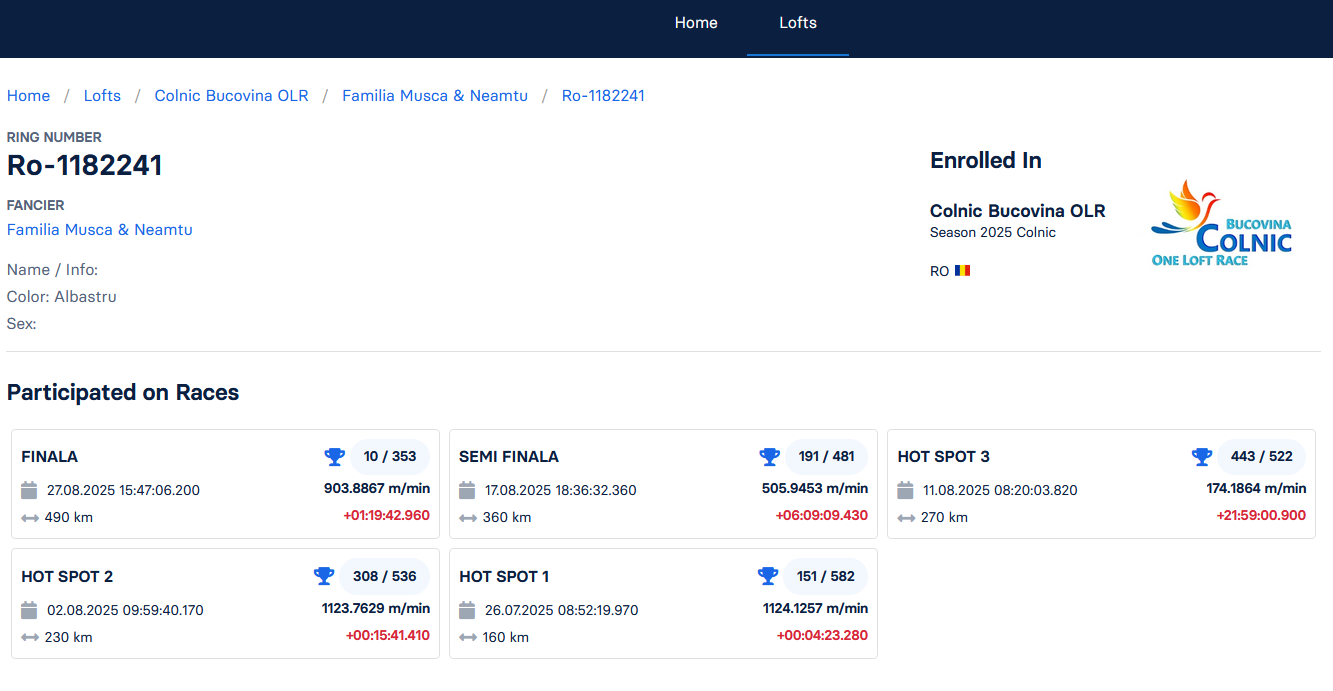Click the distance arrow icon beside 230 km
Screen dimensions: 1333x691
[29, 638]
